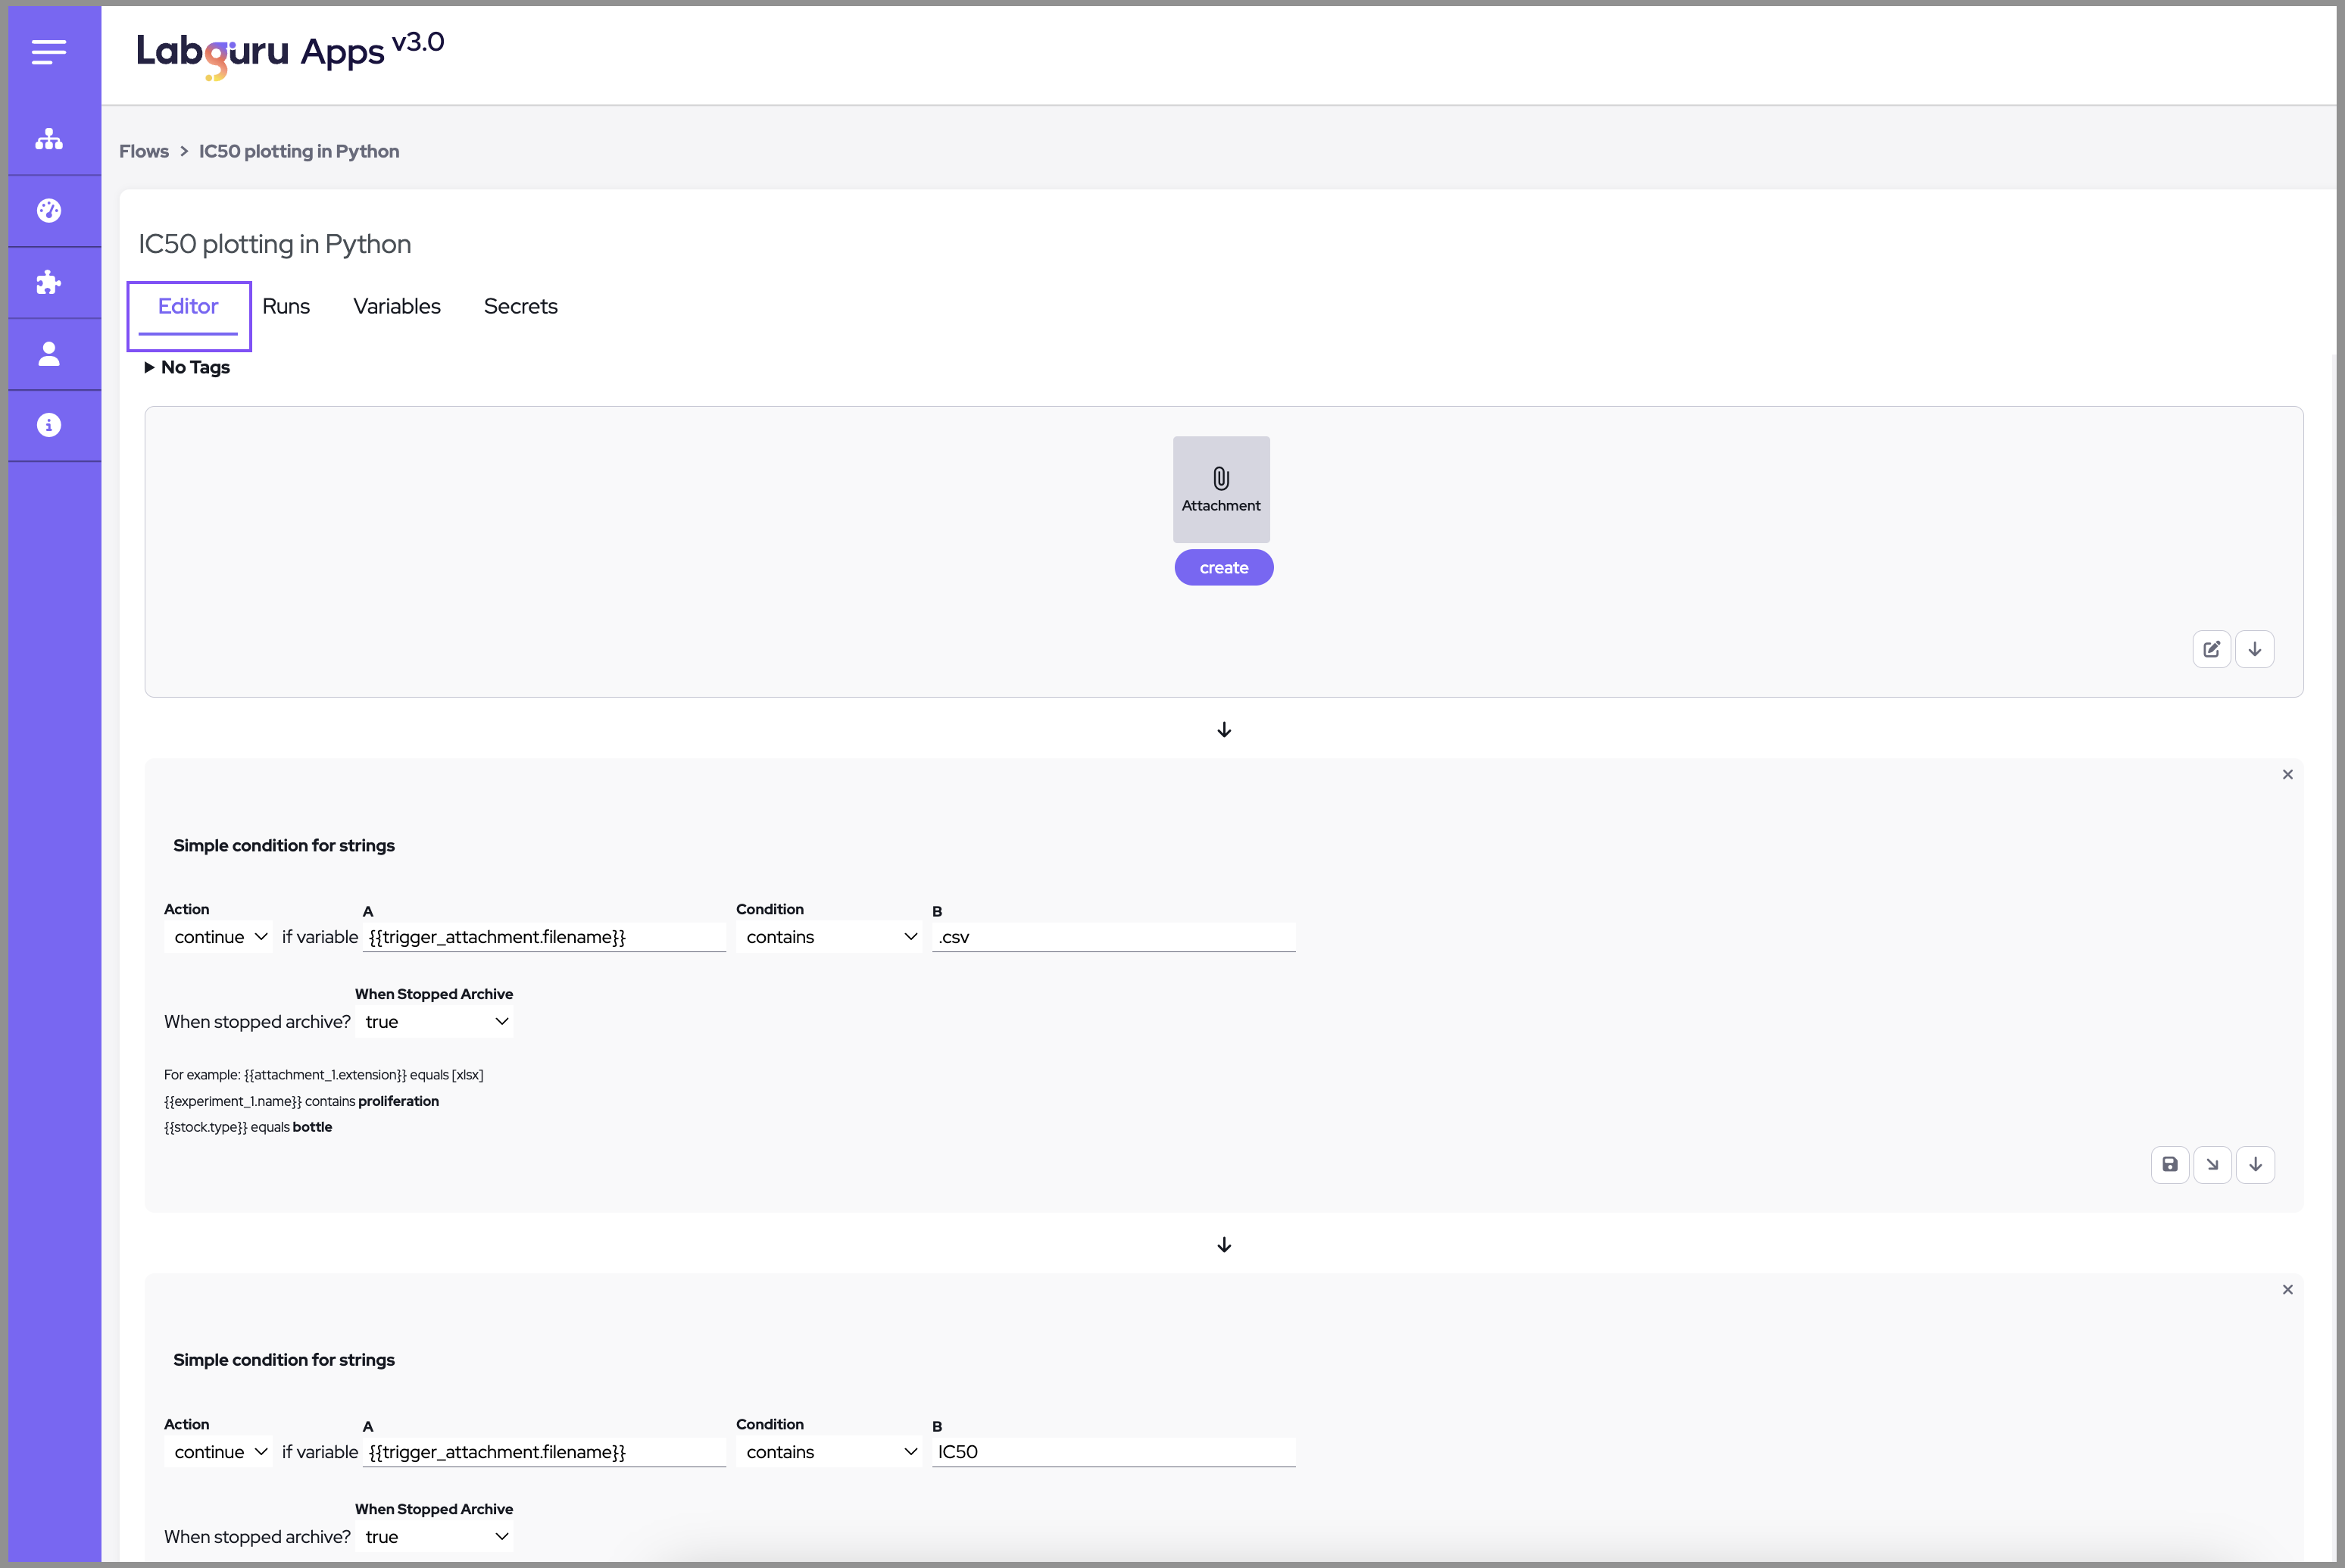Click the info circle sidebar icon

tap(48, 425)
